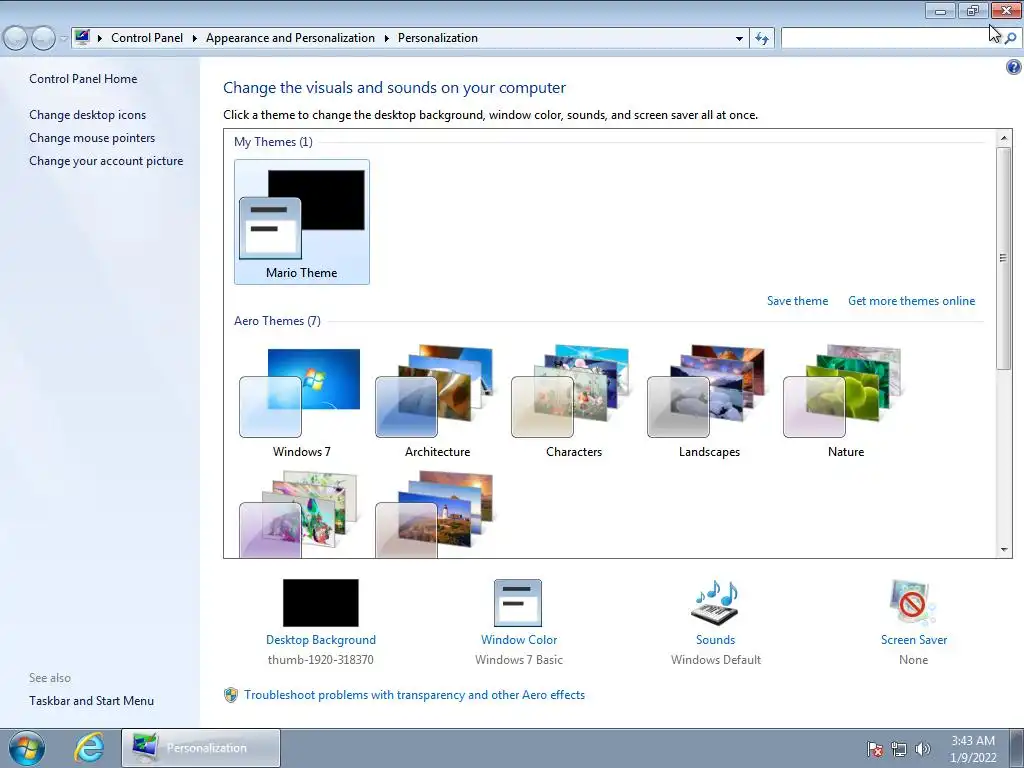Expand arrow after Control Panel breadcrumb
This screenshot has height=768, width=1024.
[x=195, y=39]
